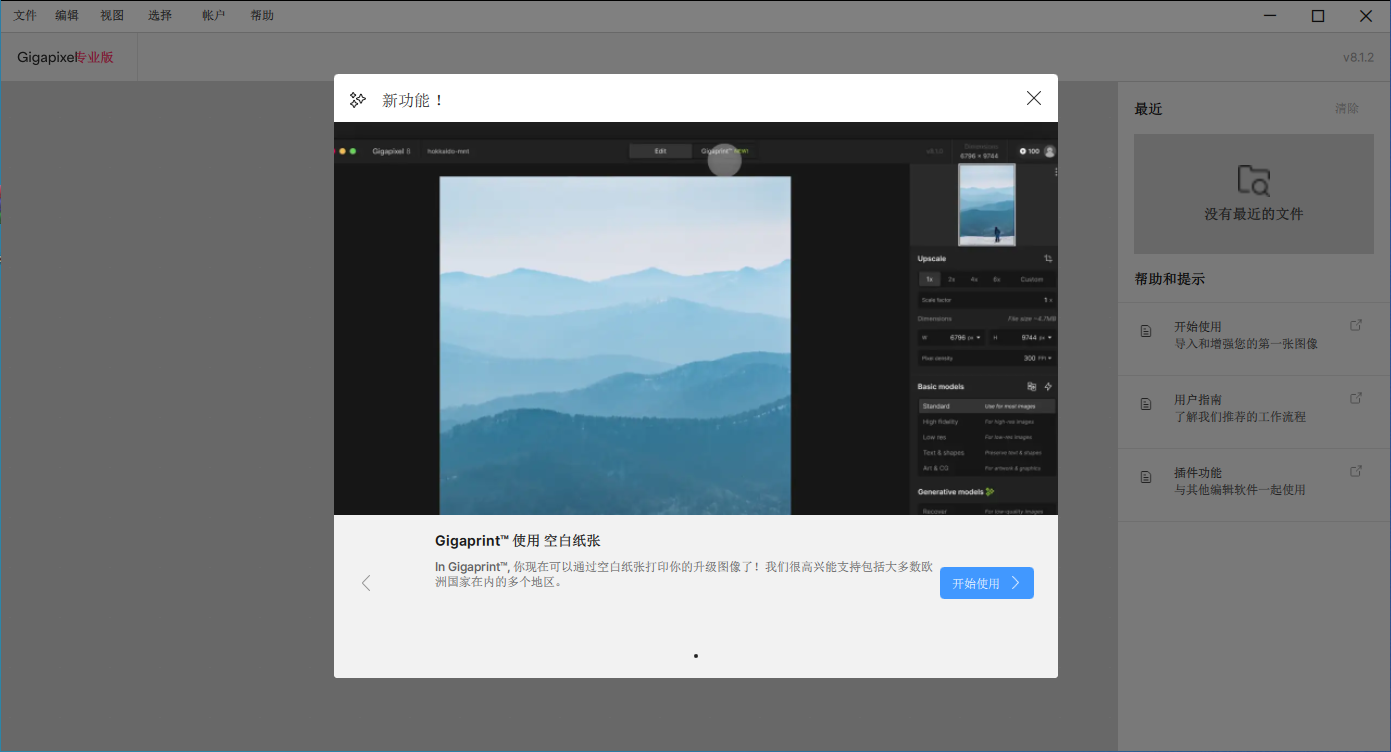Screen dimensions: 1391x752
Task: Open the 选择 menu
Action: click(160, 16)
